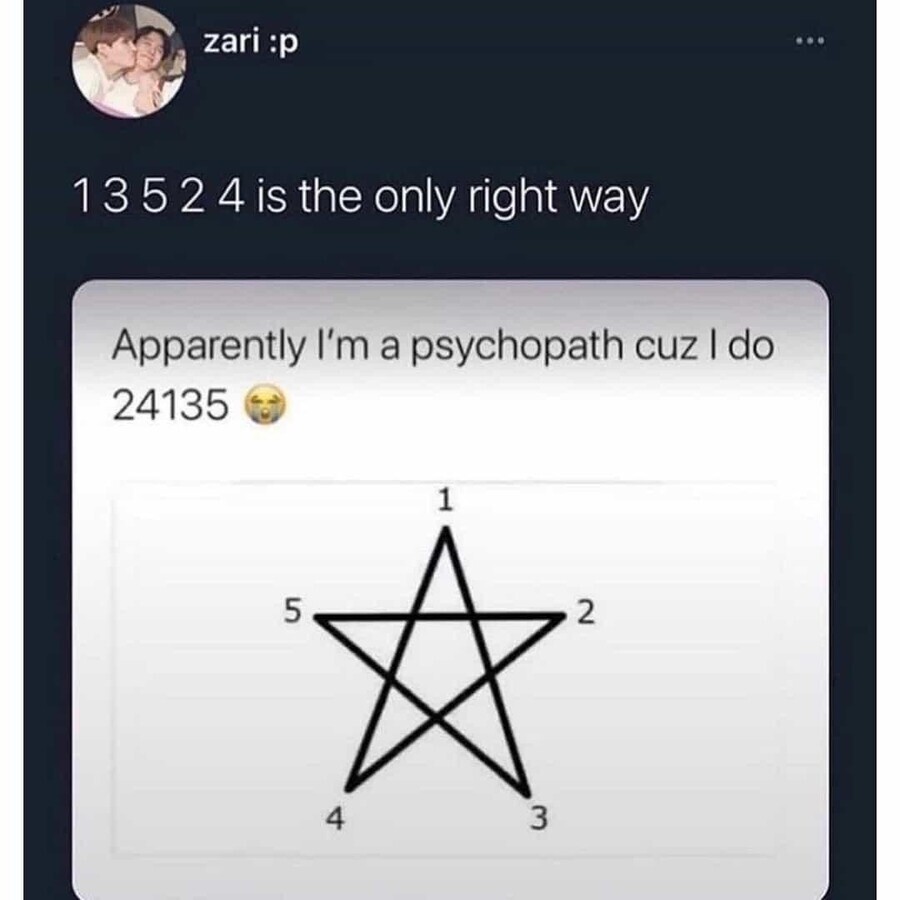
Task: Open zari's profile picture
Action: point(129,61)
